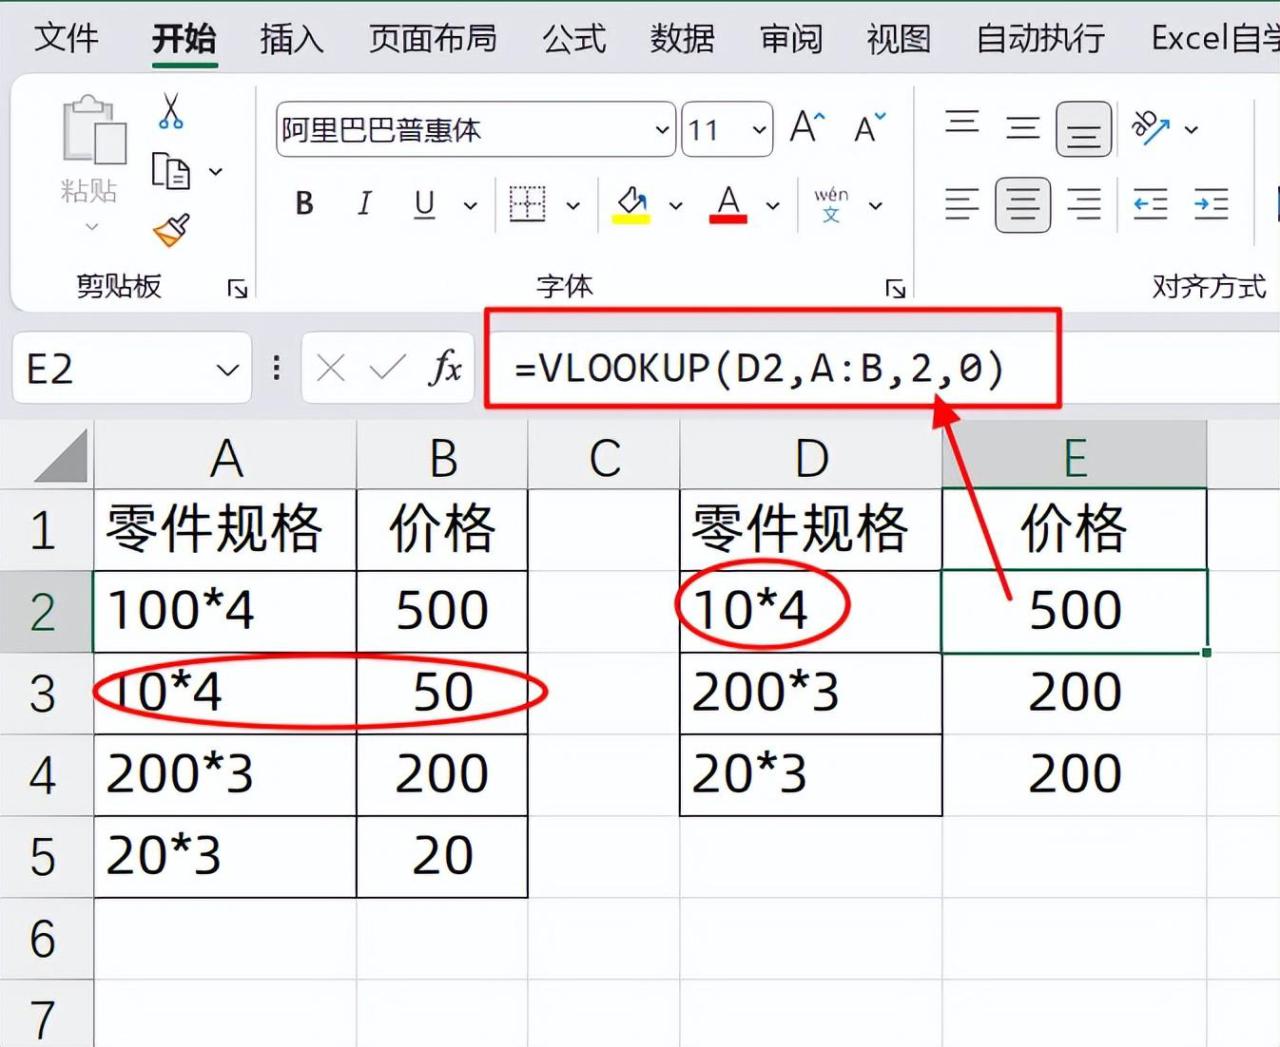
Task: Open clipboard 剪贴板 dialog launcher
Action: pos(237,289)
